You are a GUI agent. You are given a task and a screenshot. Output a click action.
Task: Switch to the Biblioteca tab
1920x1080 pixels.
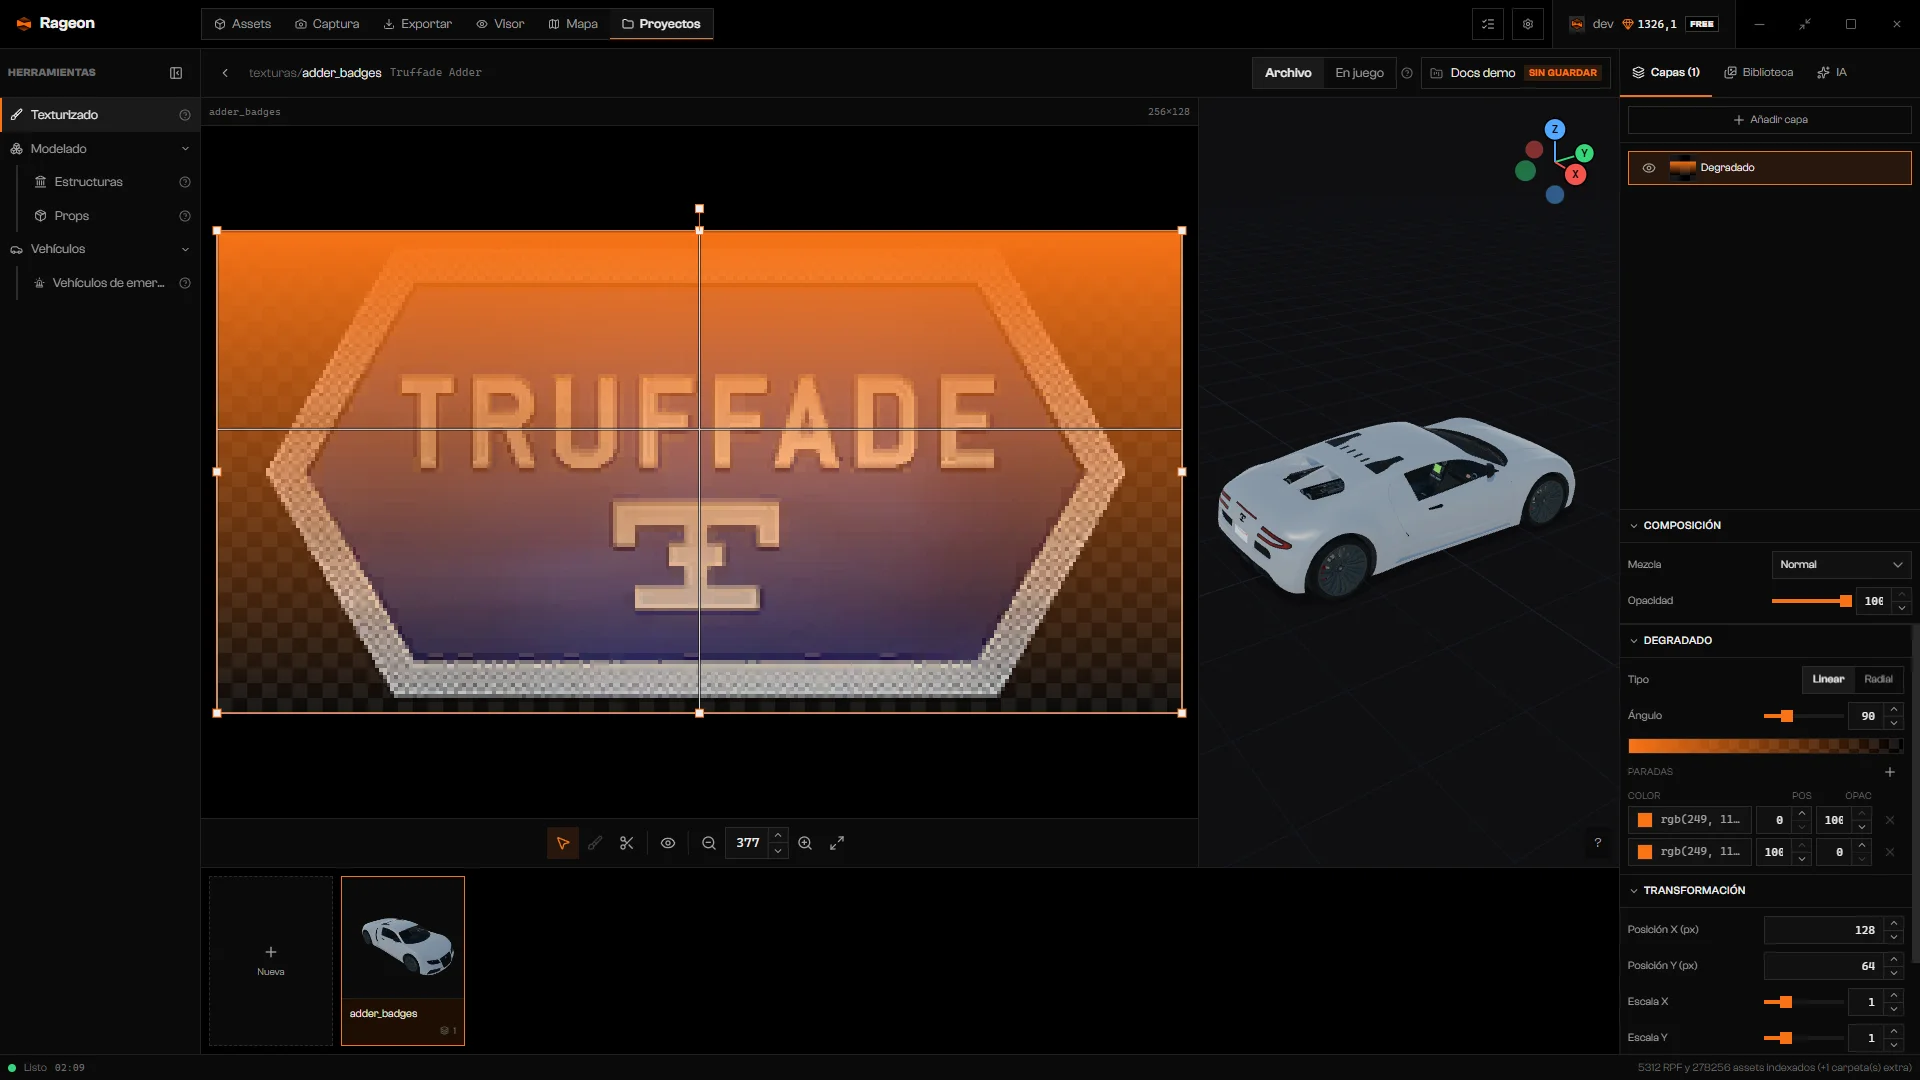pos(1758,73)
